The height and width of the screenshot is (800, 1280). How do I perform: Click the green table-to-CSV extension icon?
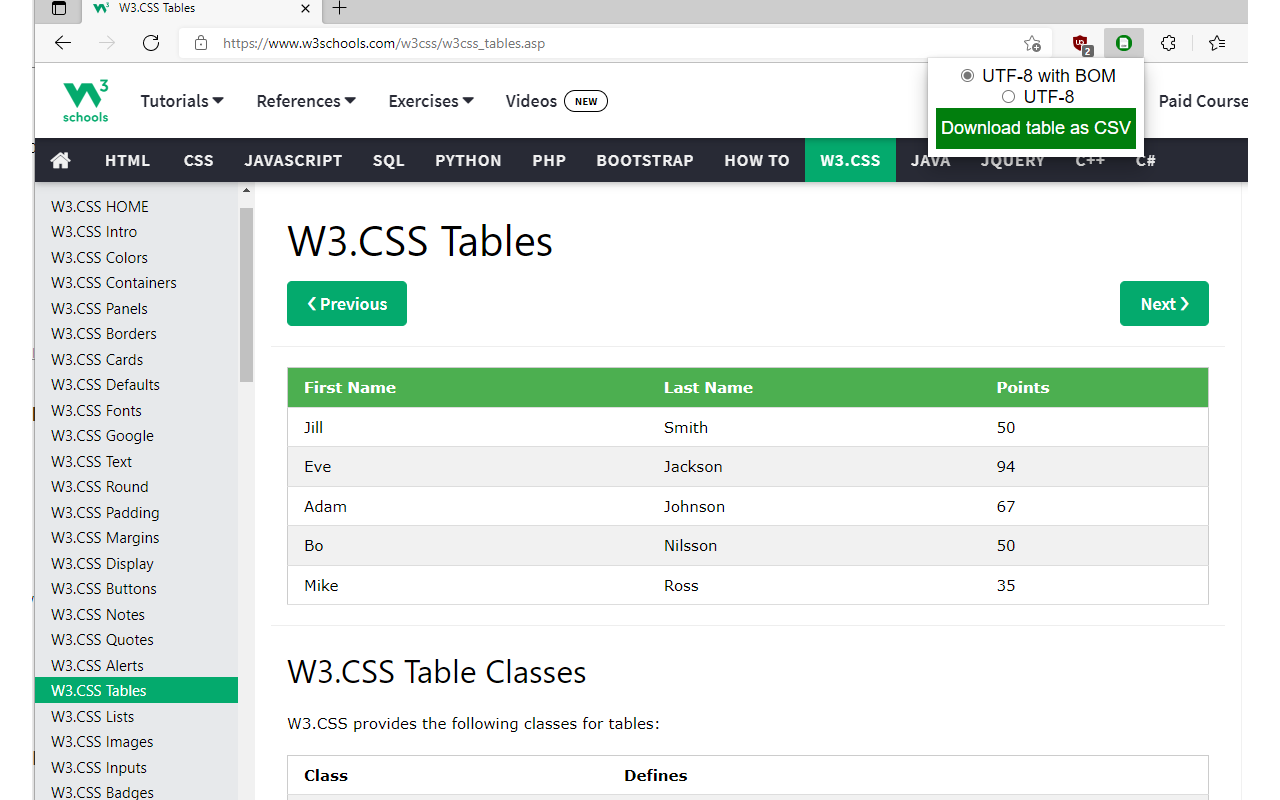click(x=1124, y=43)
